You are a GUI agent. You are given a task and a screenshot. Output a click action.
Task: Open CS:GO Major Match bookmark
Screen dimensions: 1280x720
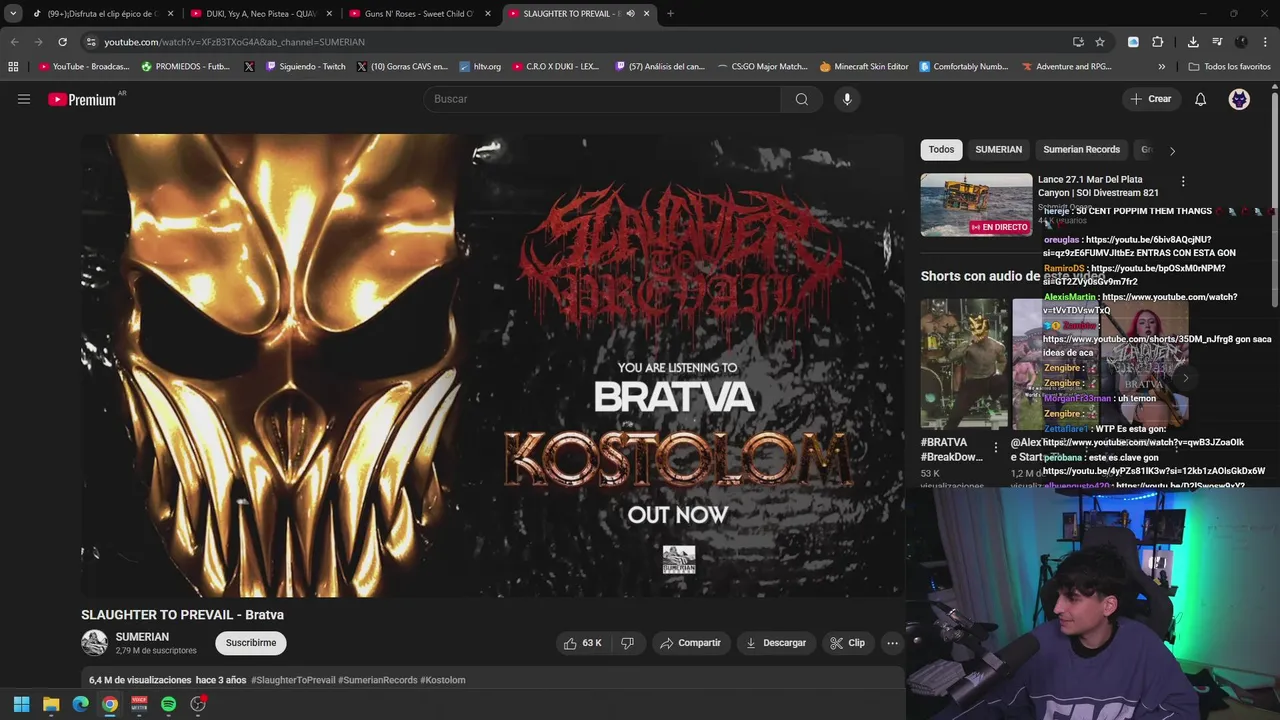pos(762,66)
